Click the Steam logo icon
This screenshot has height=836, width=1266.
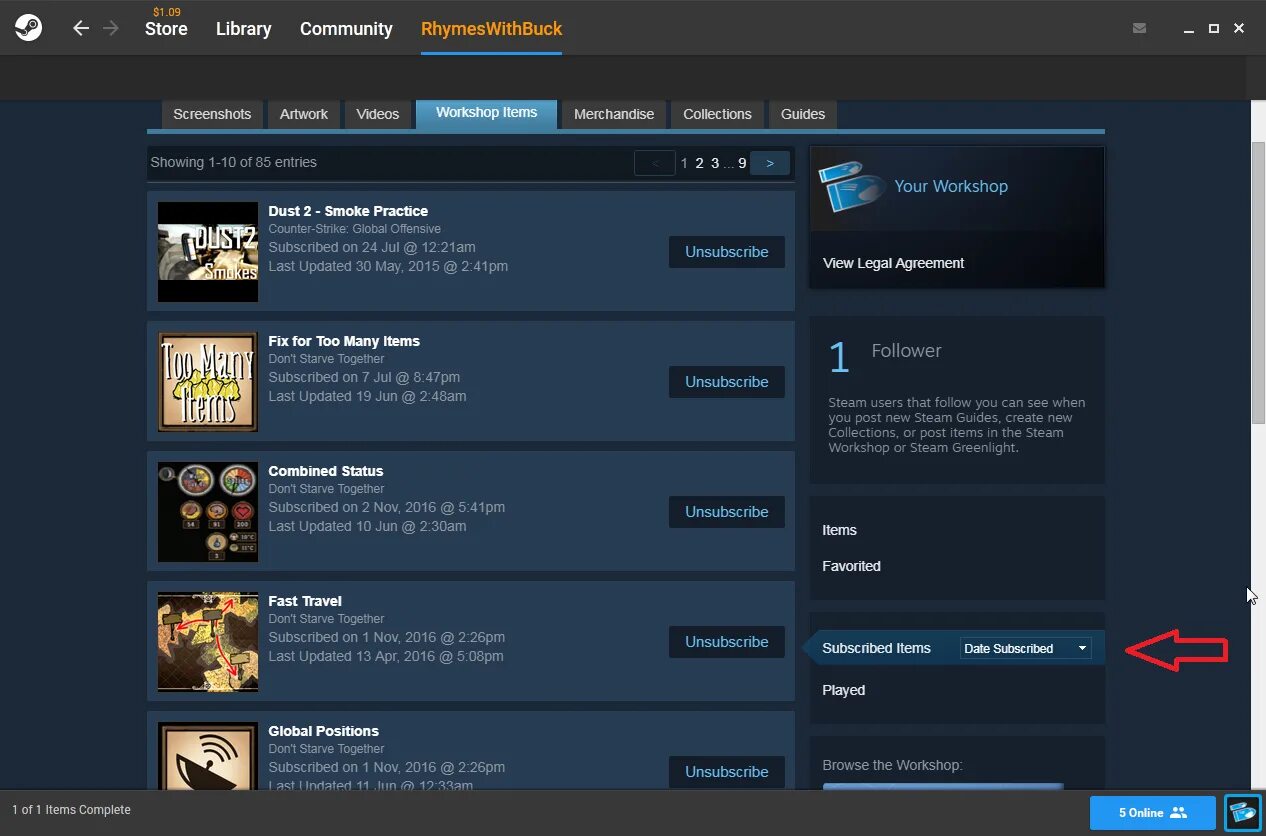pyautogui.click(x=28, y=28)
